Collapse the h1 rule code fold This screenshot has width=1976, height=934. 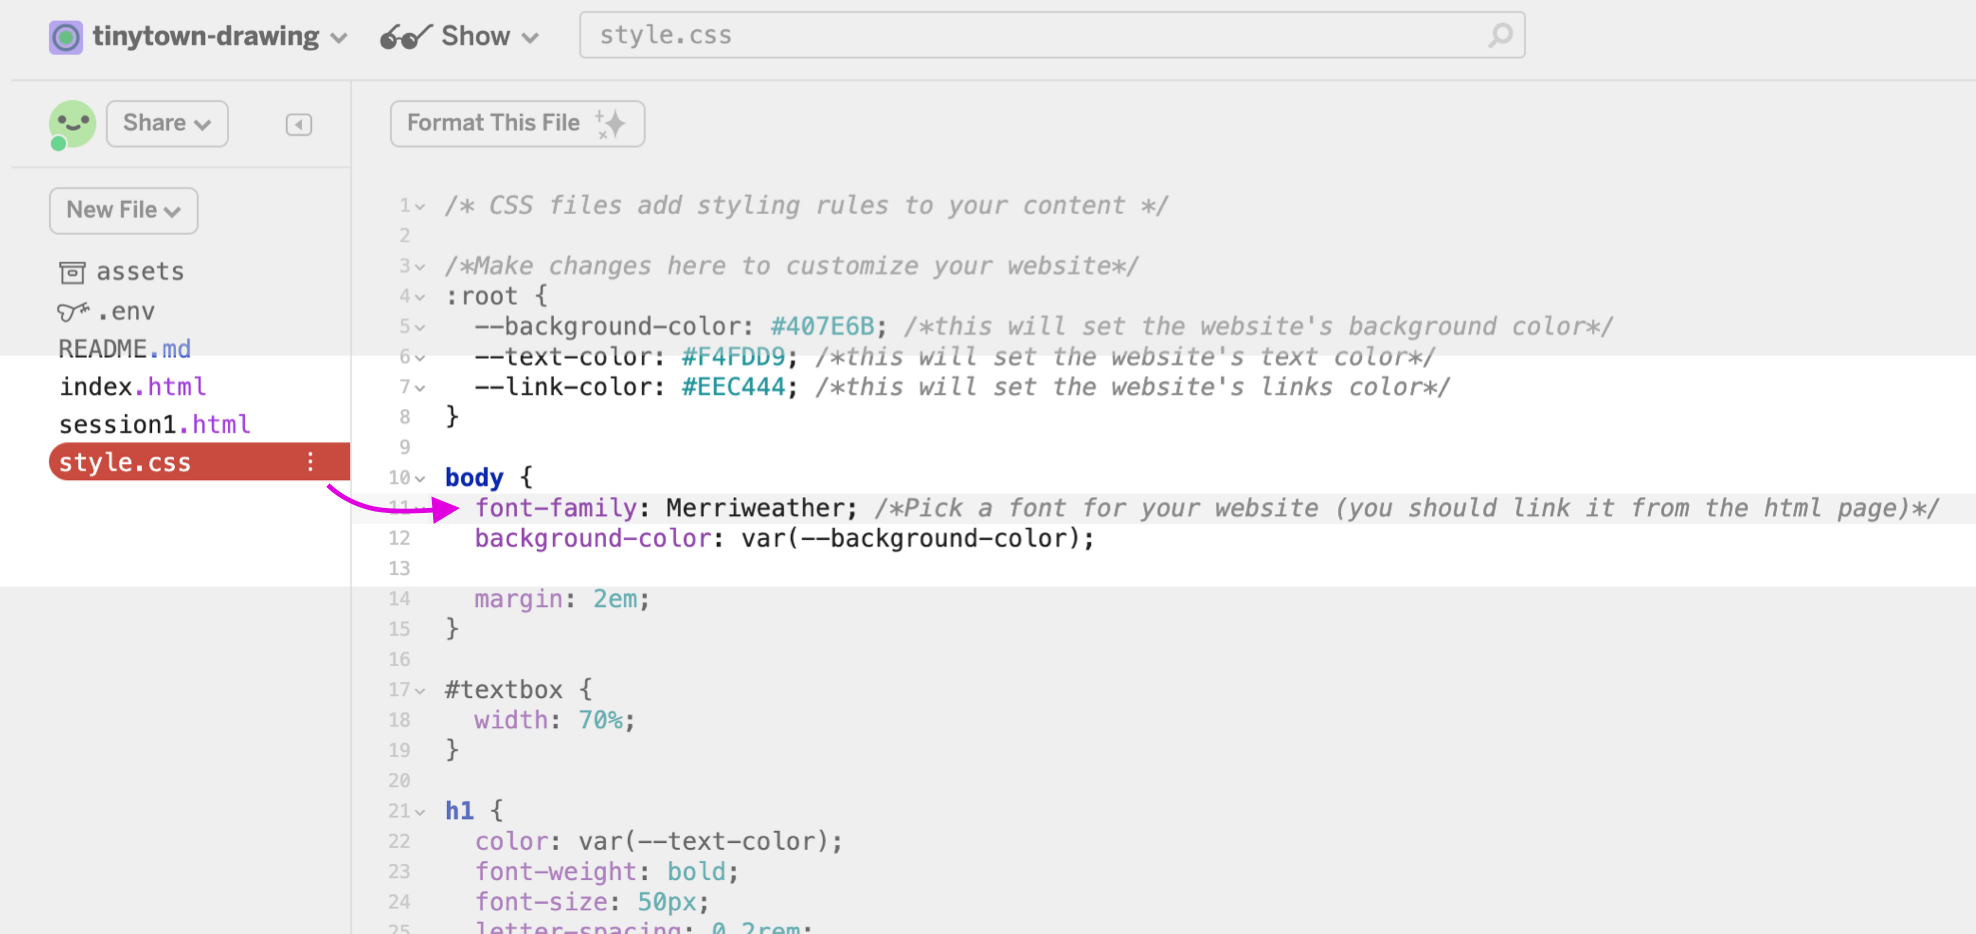pyautogui.click(x=421, y=811)
